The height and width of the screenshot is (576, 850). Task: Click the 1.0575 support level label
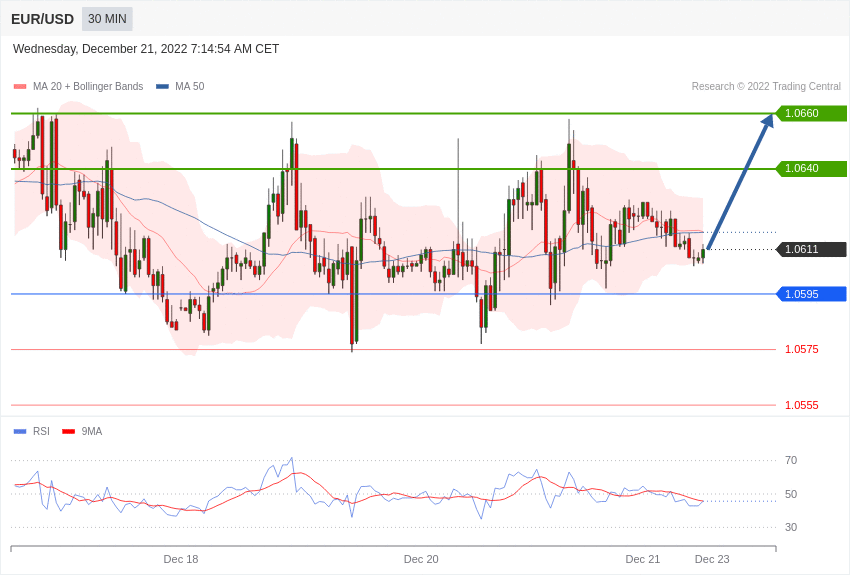pos(802,350)
